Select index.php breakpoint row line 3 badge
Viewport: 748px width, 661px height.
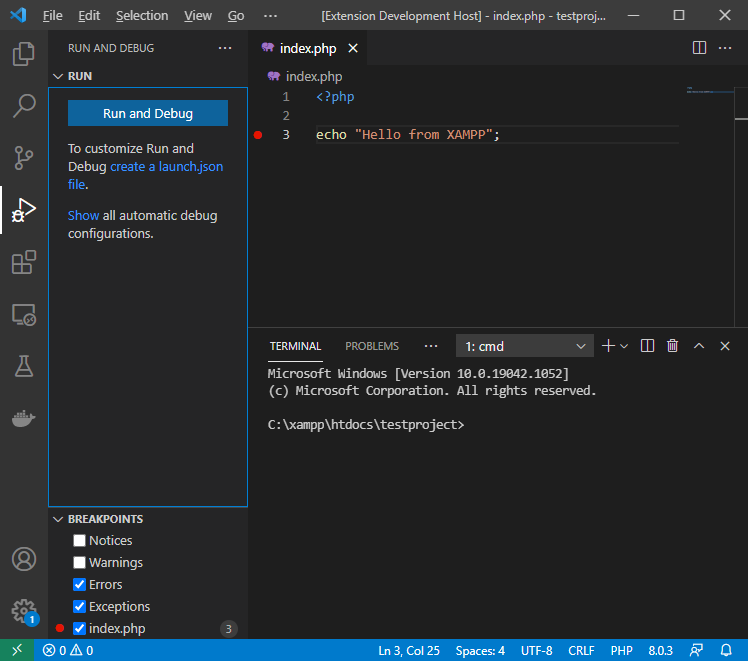point(229,629)
